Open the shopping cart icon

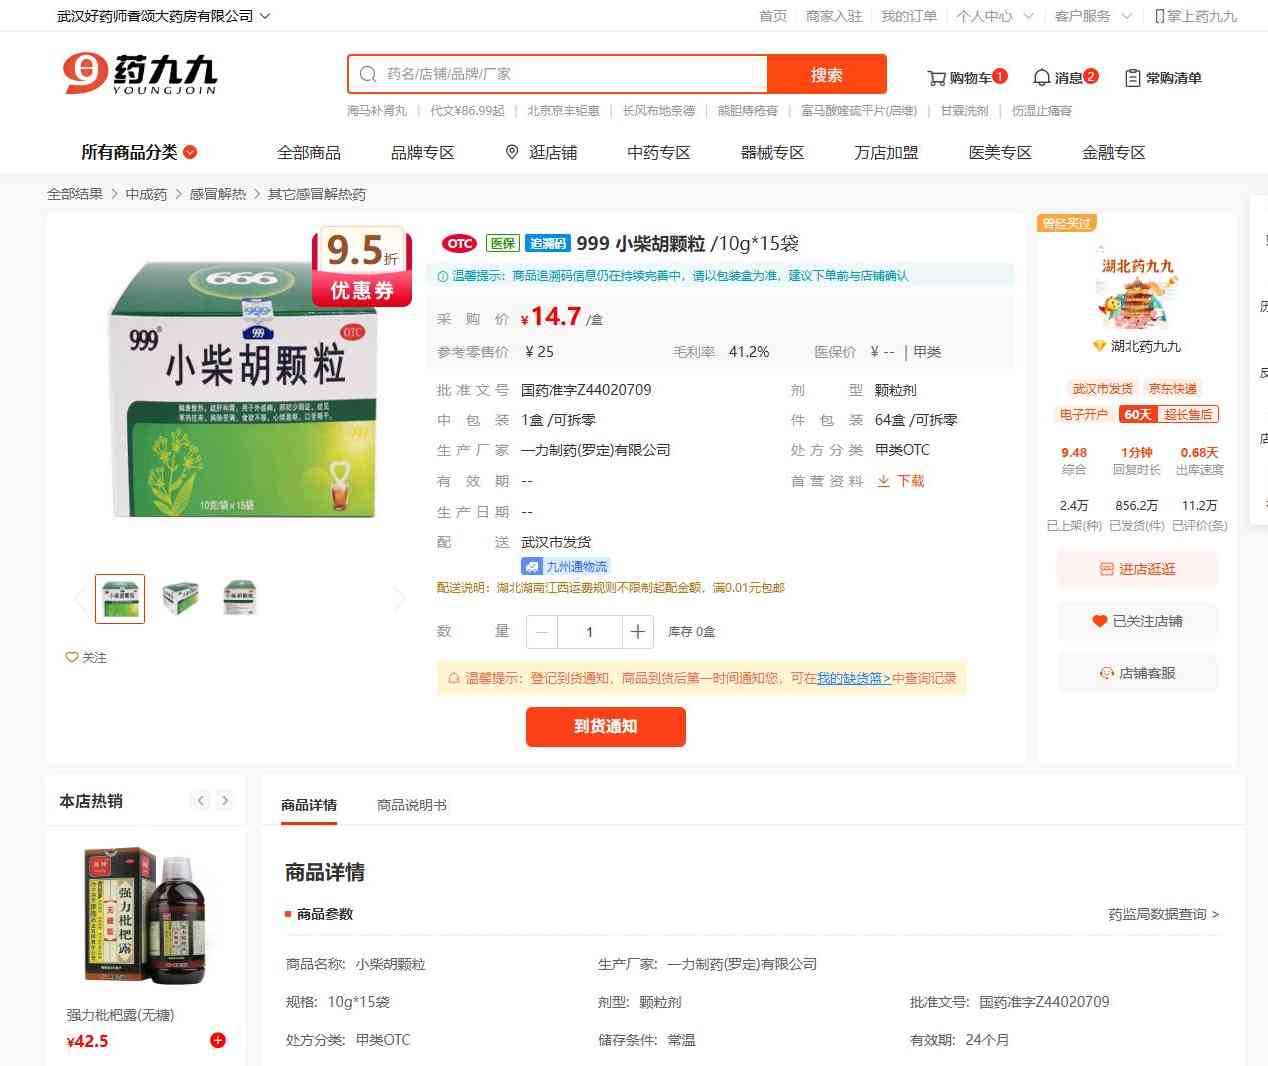(936, 78)
